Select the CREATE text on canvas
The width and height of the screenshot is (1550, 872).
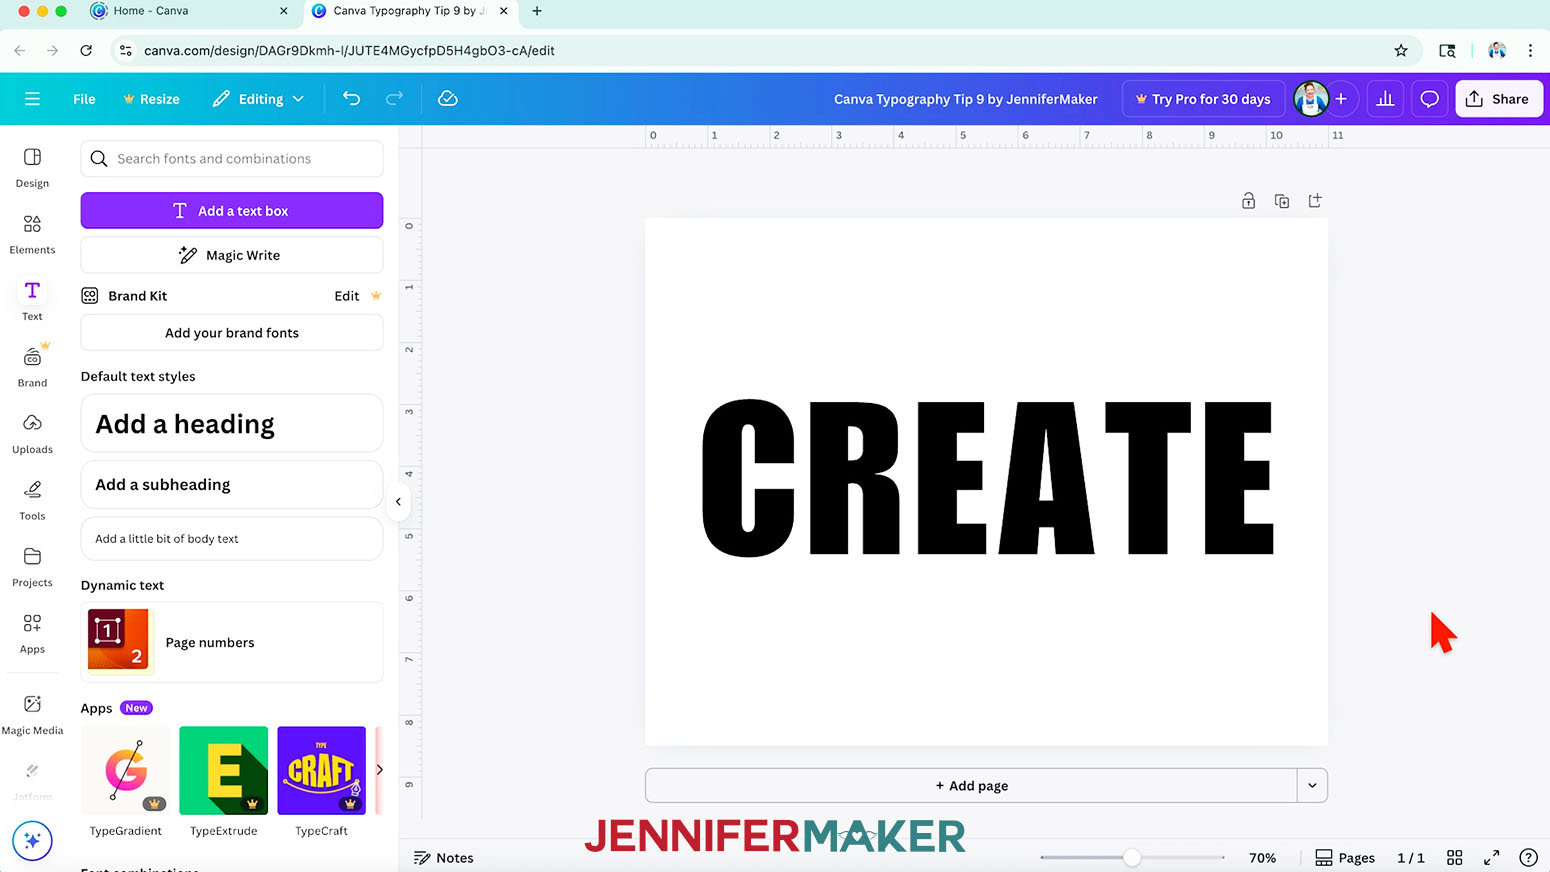click(x=988, y=478)
